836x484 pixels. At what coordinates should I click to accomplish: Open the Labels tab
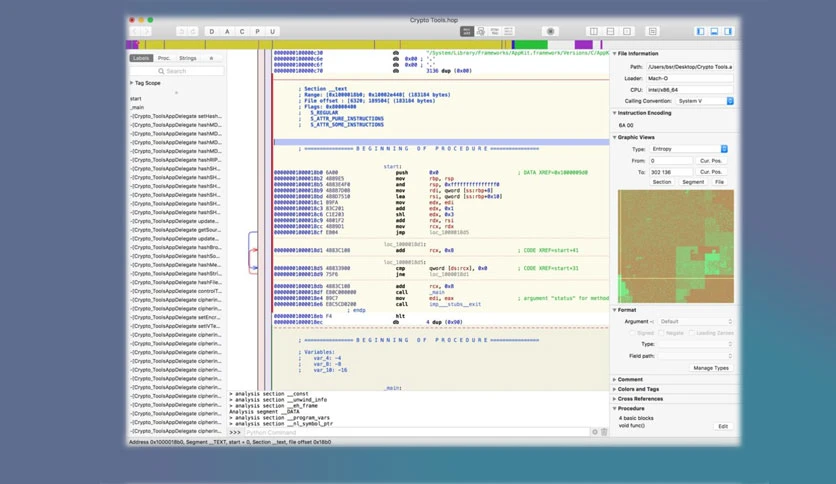coord(141,58)
